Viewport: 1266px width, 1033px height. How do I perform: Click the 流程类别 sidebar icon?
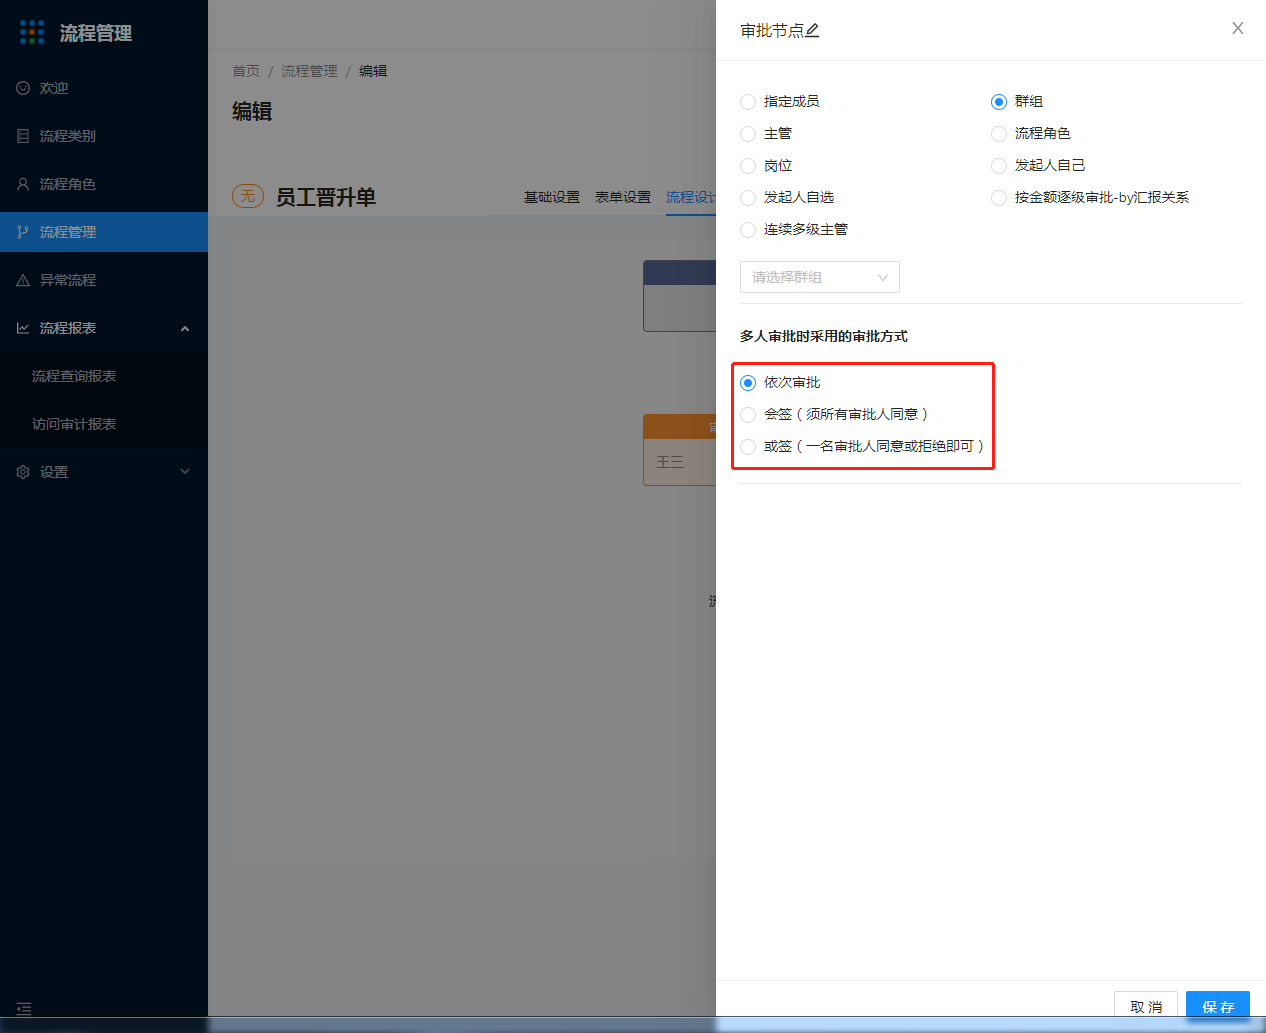pos(23,136)
